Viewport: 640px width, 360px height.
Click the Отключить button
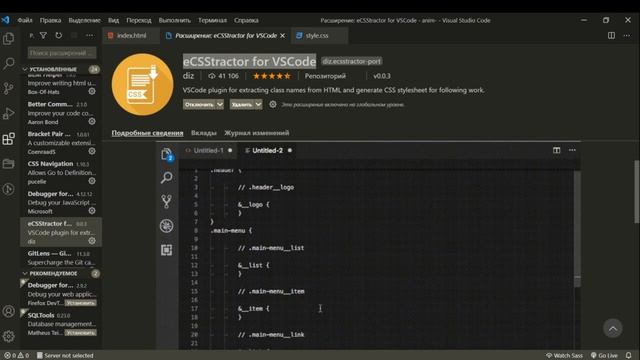[199, 105]
